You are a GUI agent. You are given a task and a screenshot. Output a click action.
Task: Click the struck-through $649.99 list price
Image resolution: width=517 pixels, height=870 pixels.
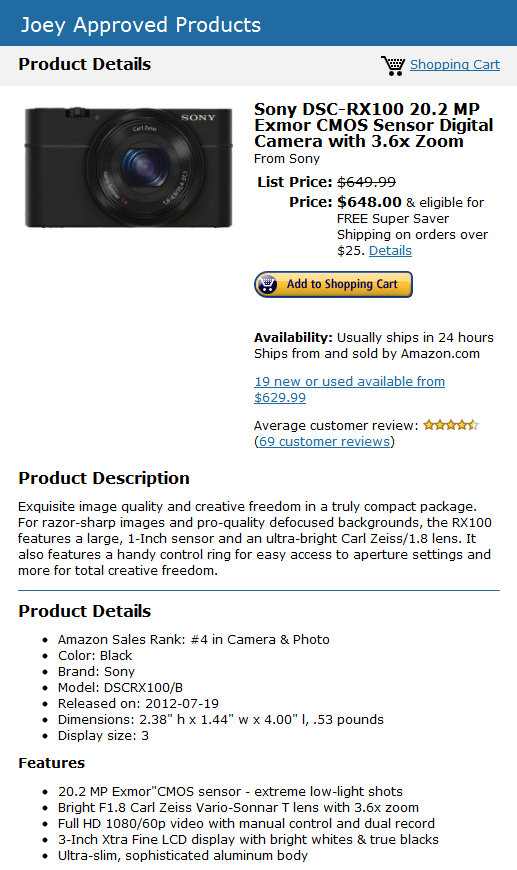[x=367, y=182]
